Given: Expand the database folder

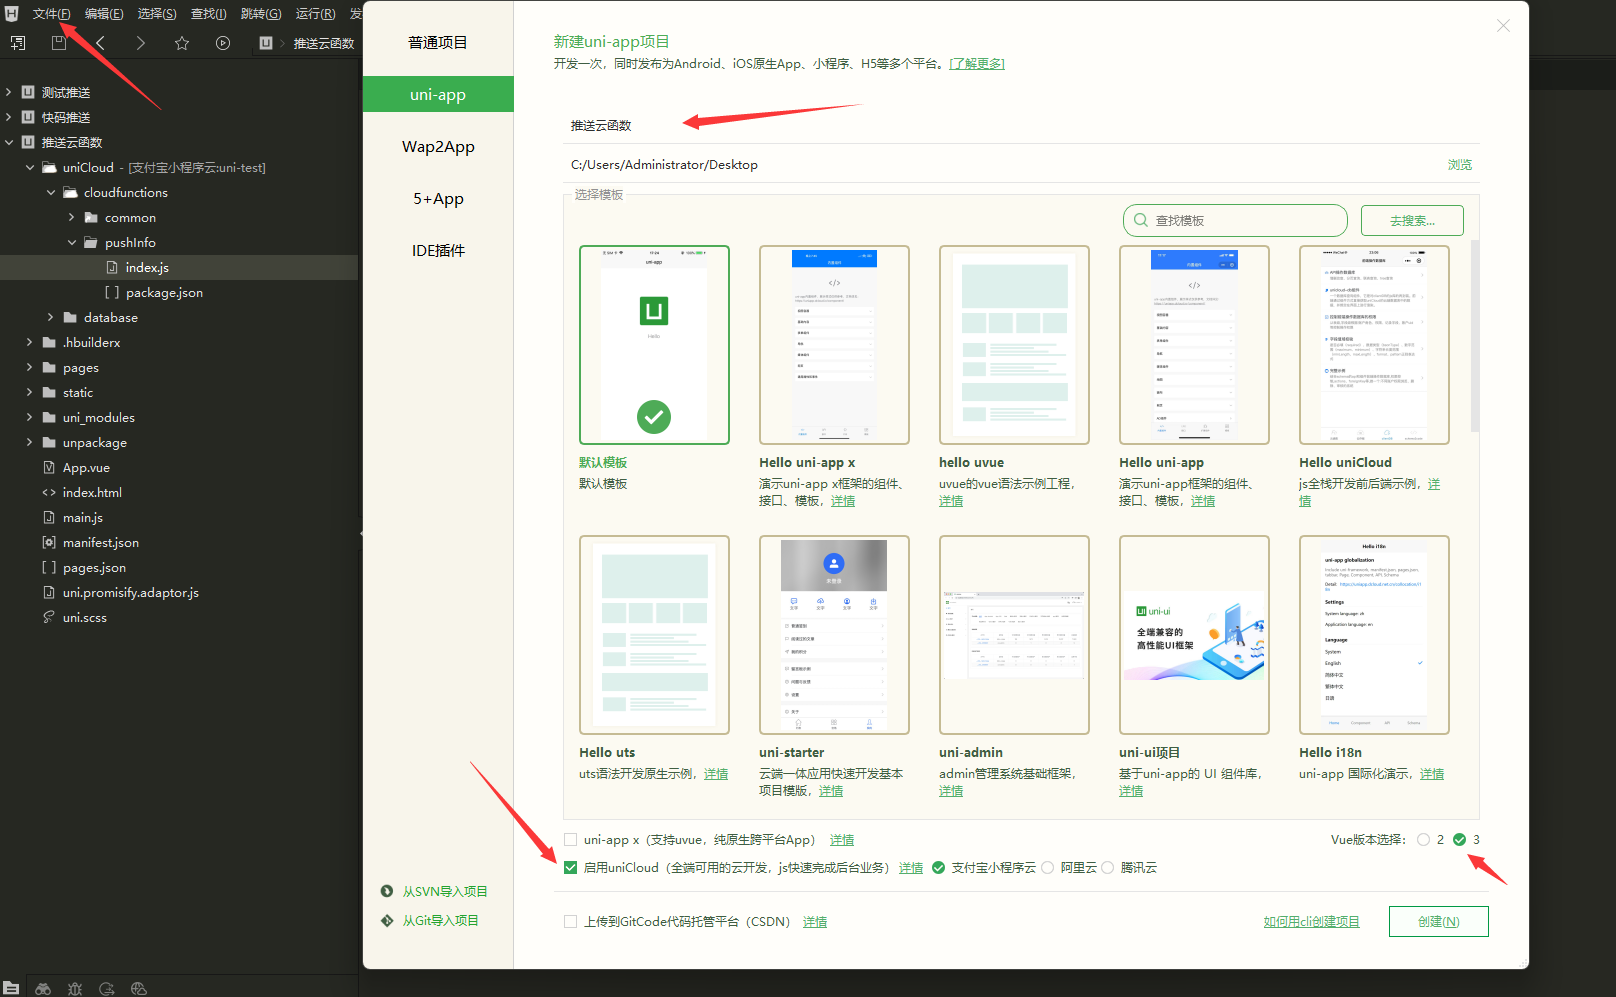Looking at the screenshot, I should [51, 317].
